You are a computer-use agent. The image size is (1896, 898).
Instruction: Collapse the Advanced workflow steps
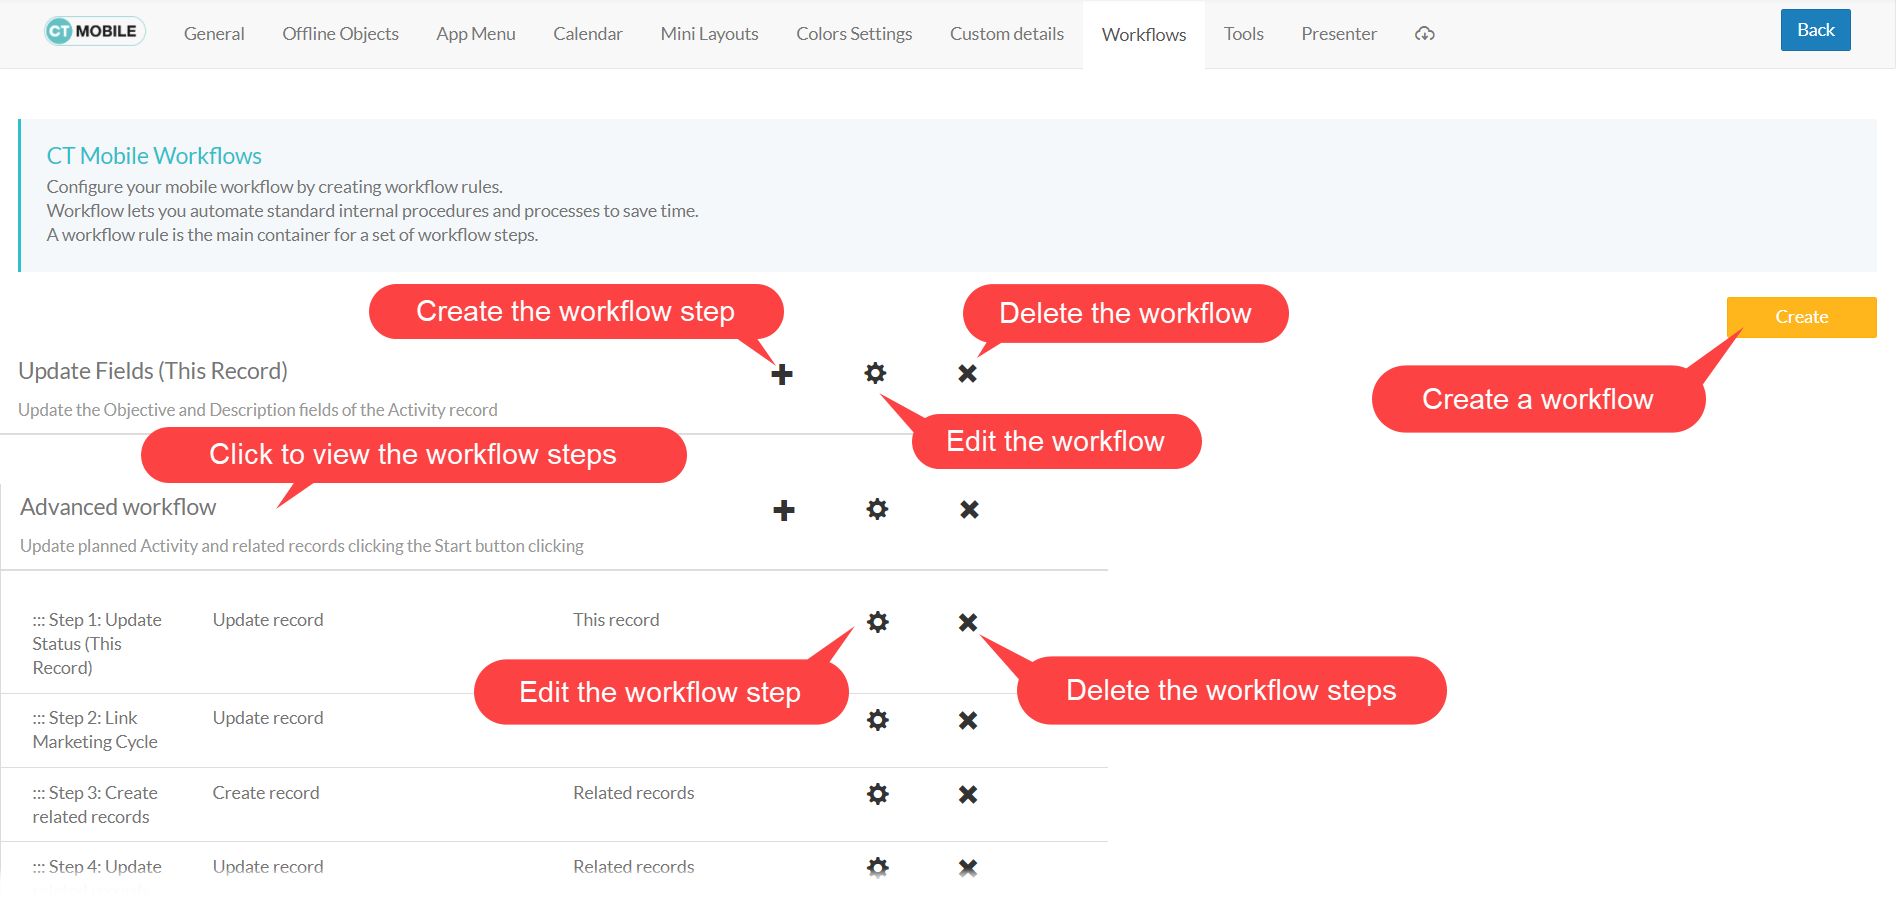pyautogui.click(x=118, y=507)
